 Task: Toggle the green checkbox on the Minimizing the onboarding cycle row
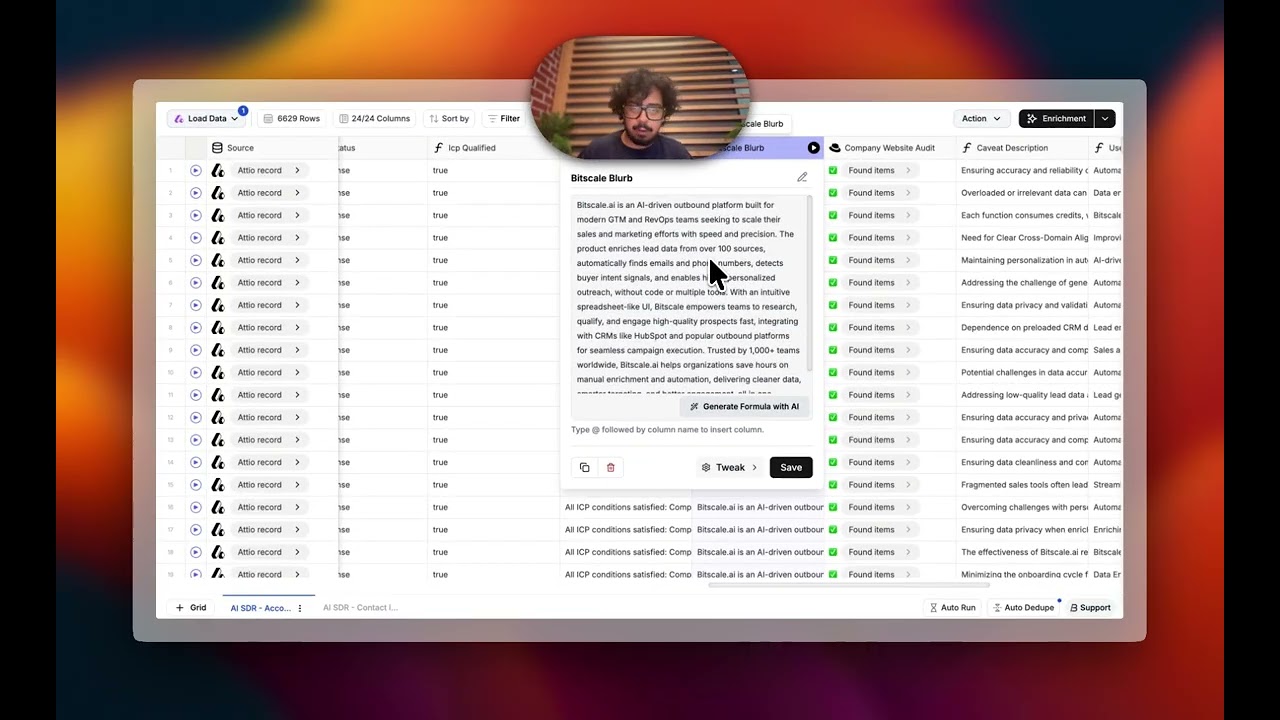point(833,574)
